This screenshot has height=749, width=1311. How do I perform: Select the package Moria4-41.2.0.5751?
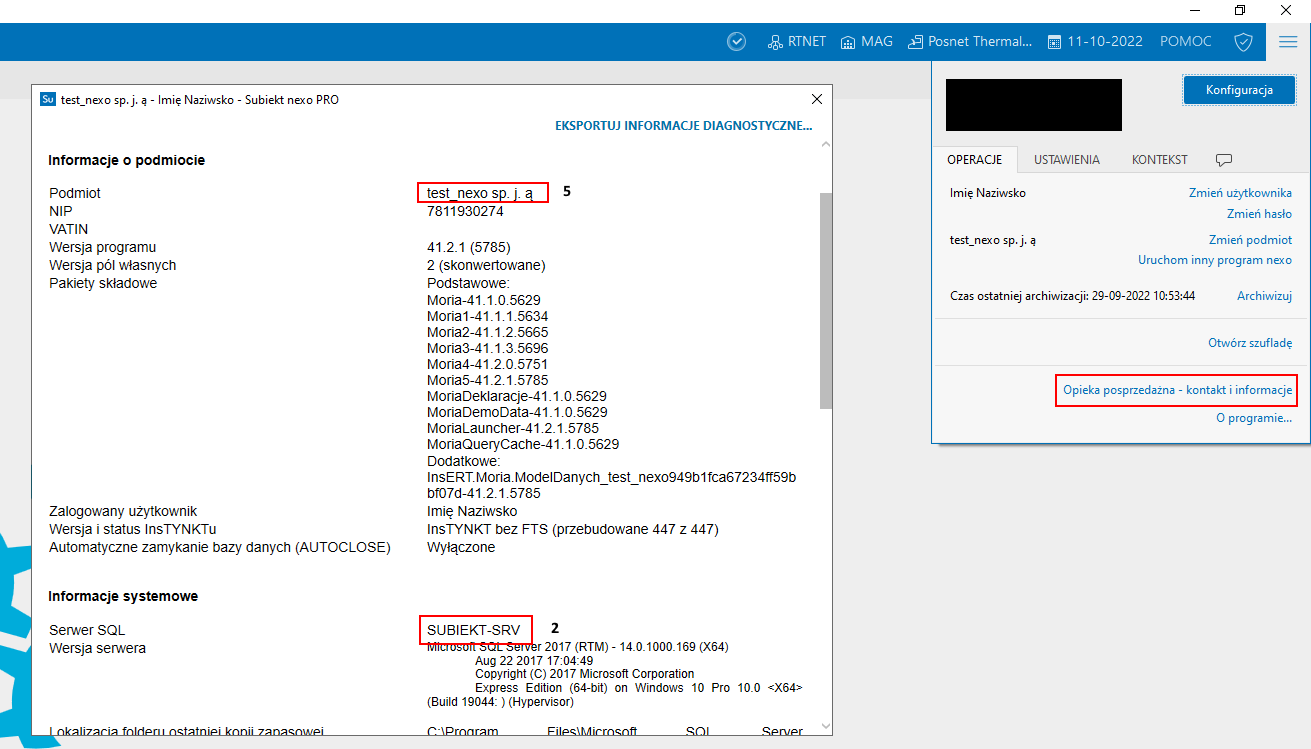487,364
